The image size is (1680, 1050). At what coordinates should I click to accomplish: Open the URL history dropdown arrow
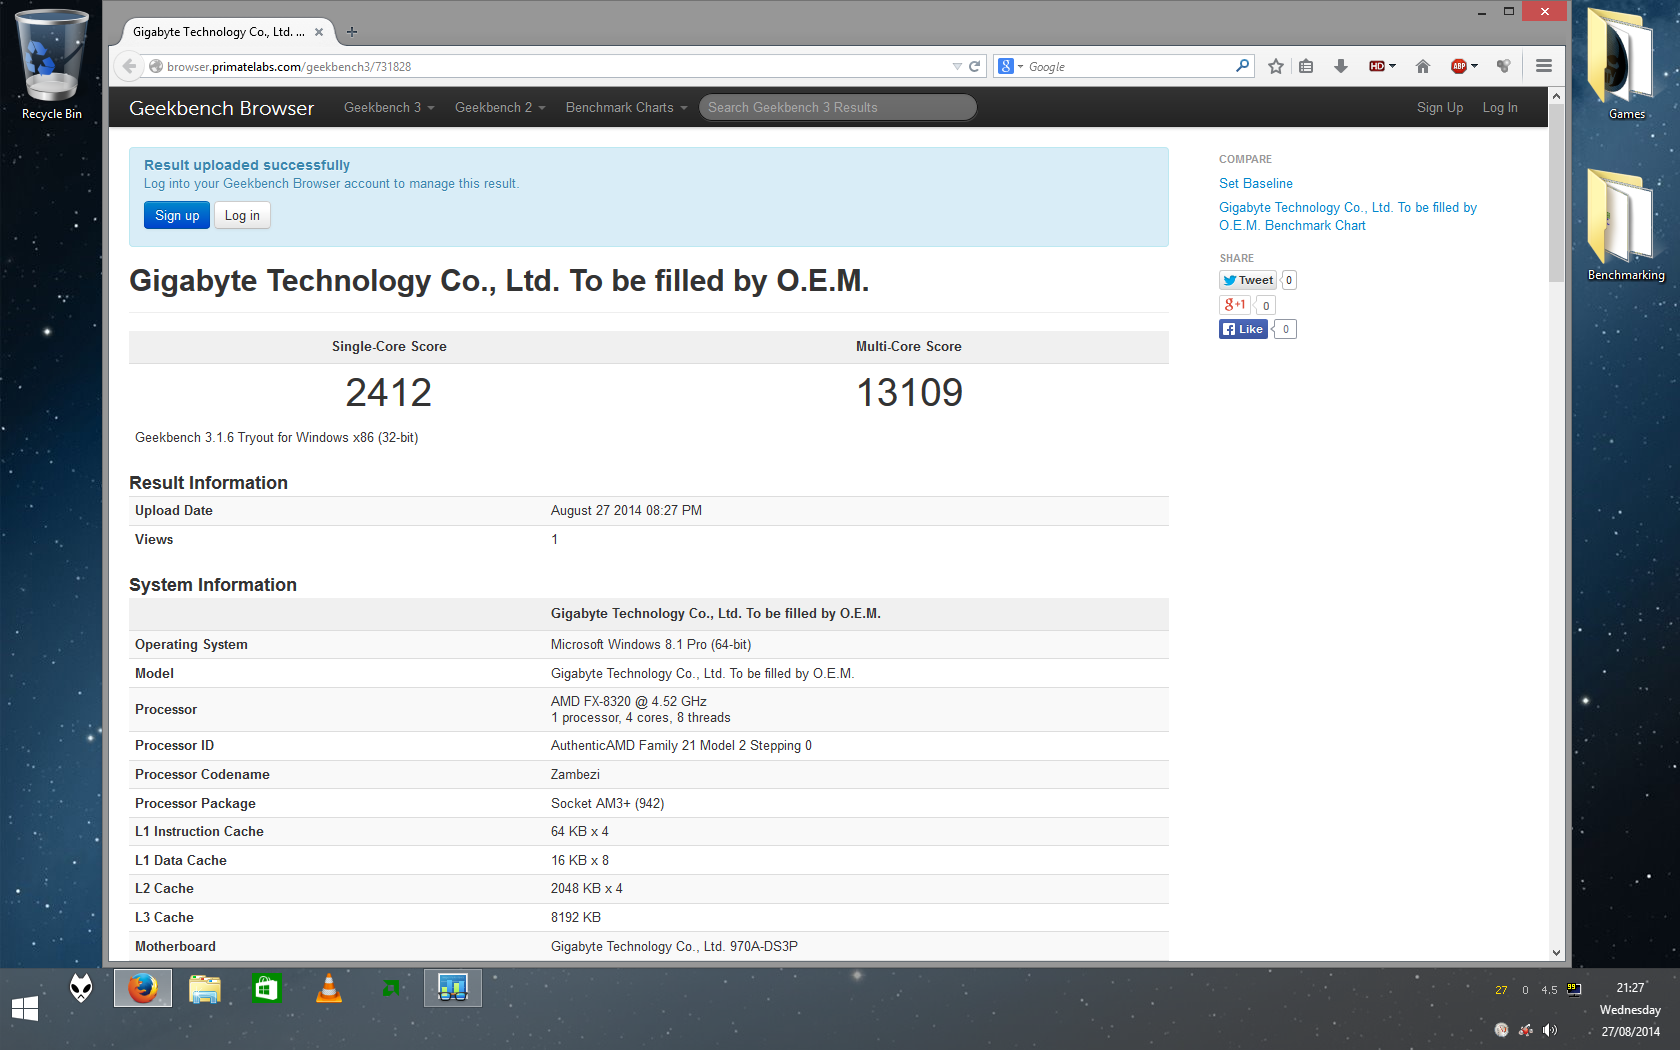pos(956,66)
